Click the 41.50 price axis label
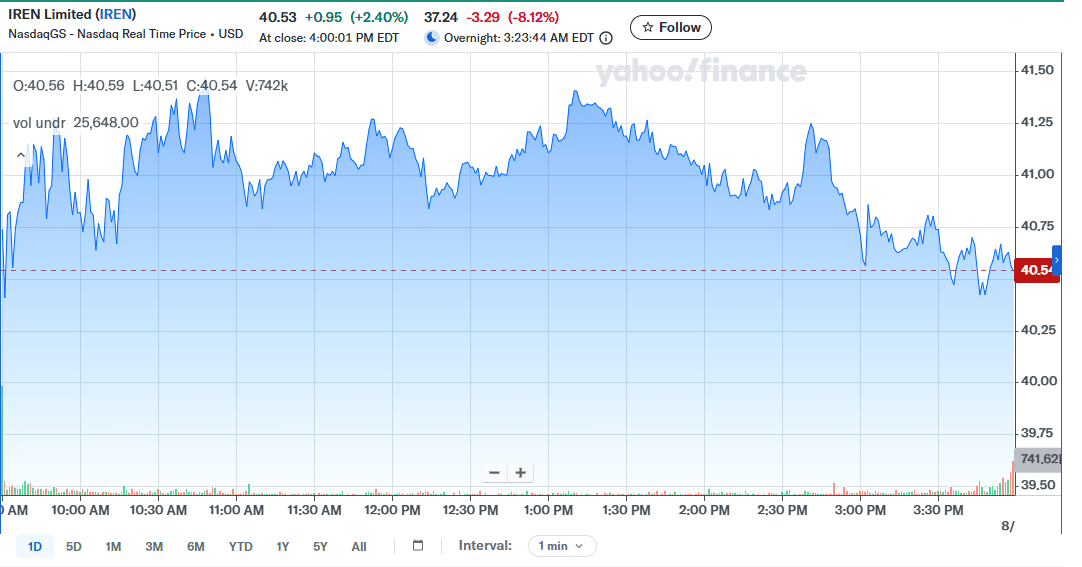The width and height of the screenshot is (1082, 567). (x=1037, y=70)
